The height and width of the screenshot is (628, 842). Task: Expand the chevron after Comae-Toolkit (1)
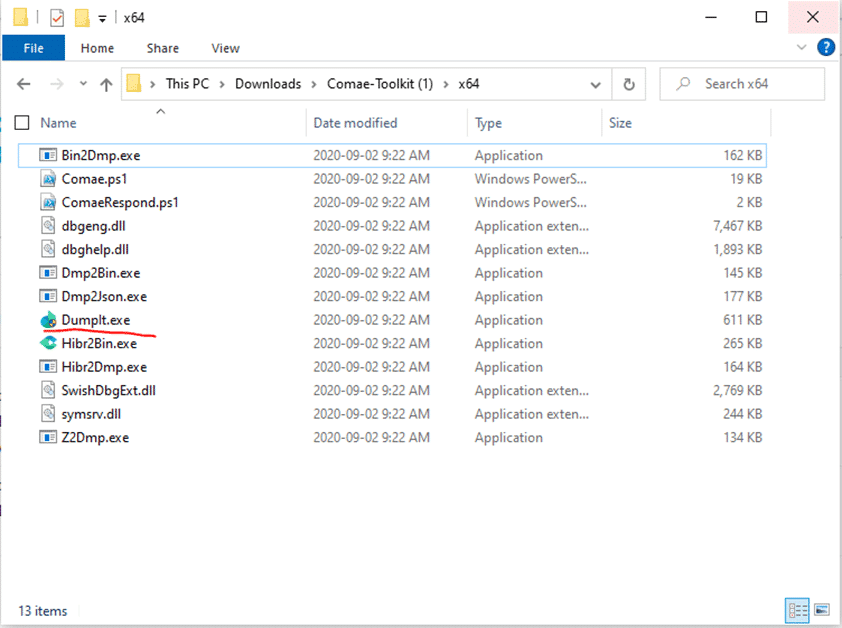point(446,84)
